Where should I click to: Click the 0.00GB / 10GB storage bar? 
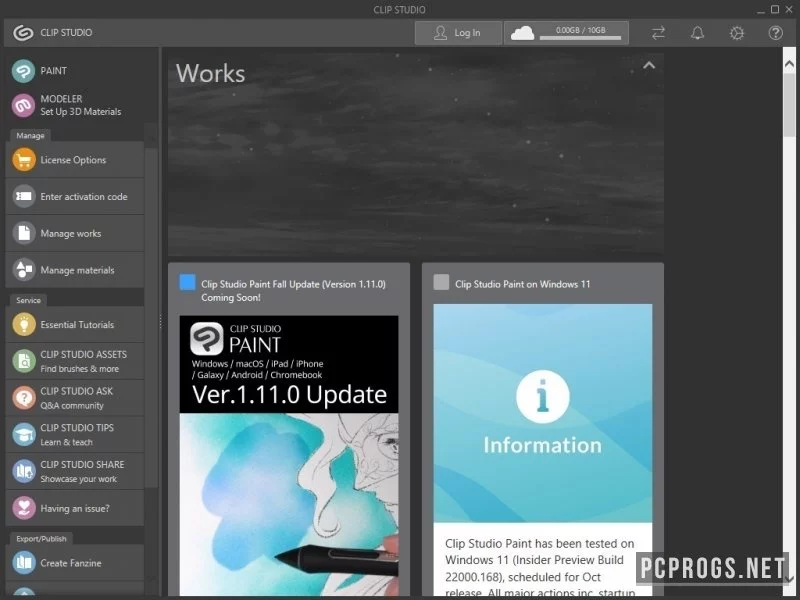coord(581,33)
